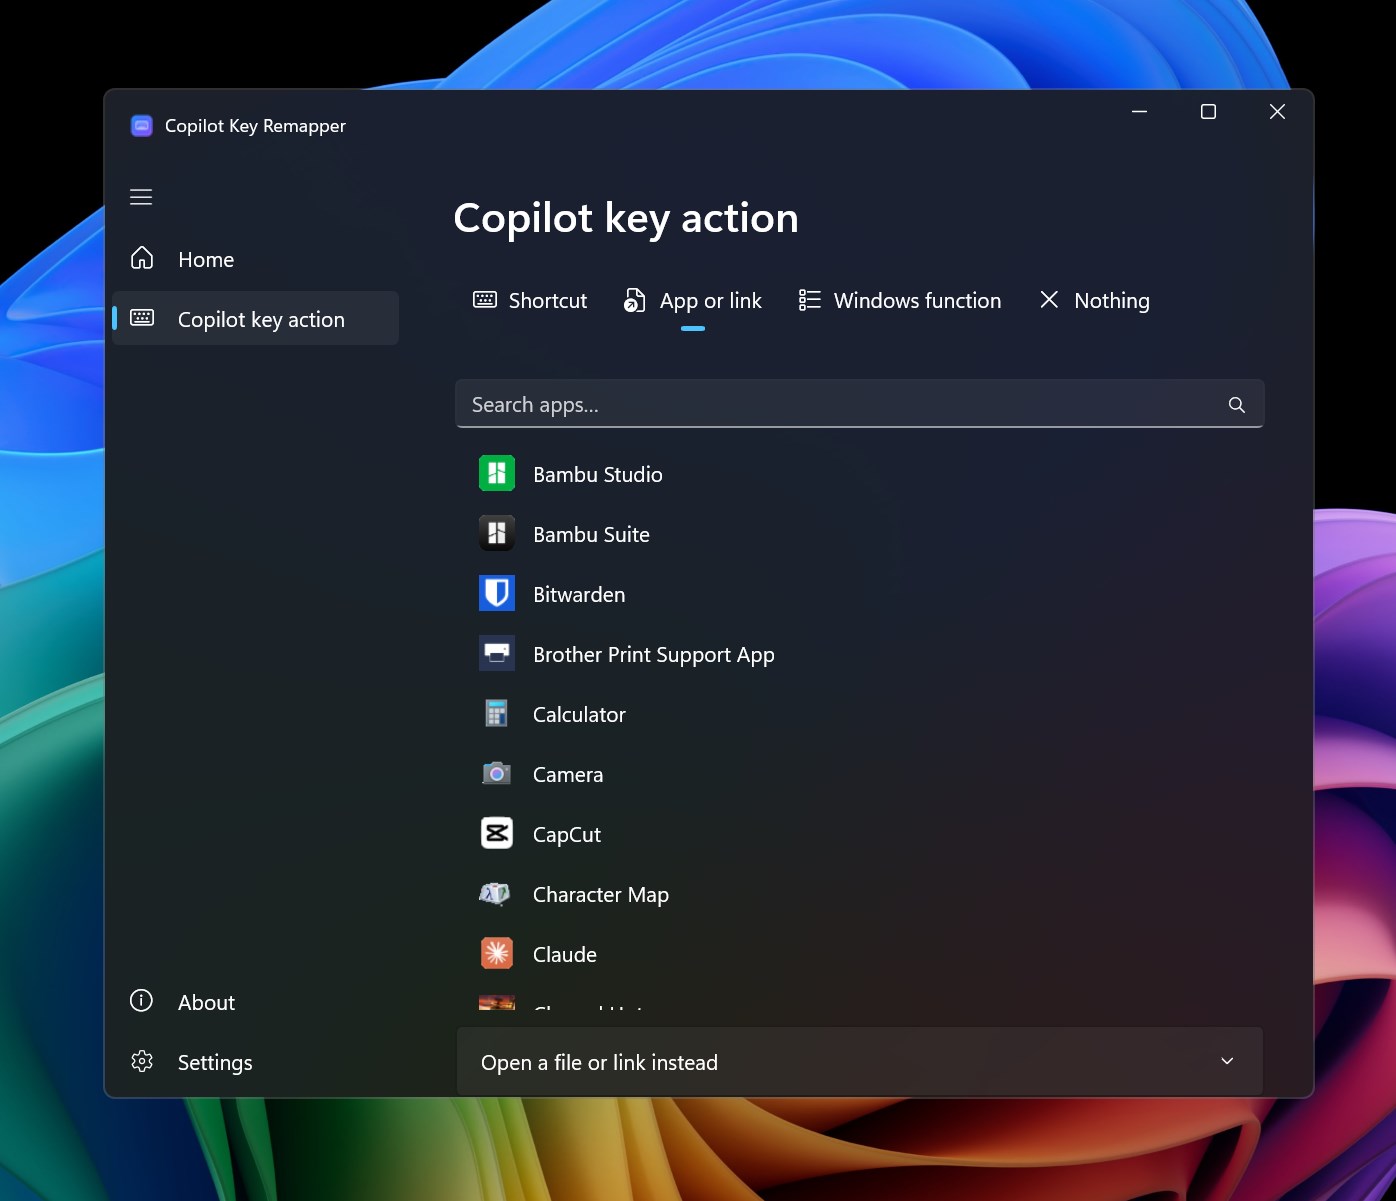
Task: Click the keyboard icon beside Copilot key action
Action: 142,318
